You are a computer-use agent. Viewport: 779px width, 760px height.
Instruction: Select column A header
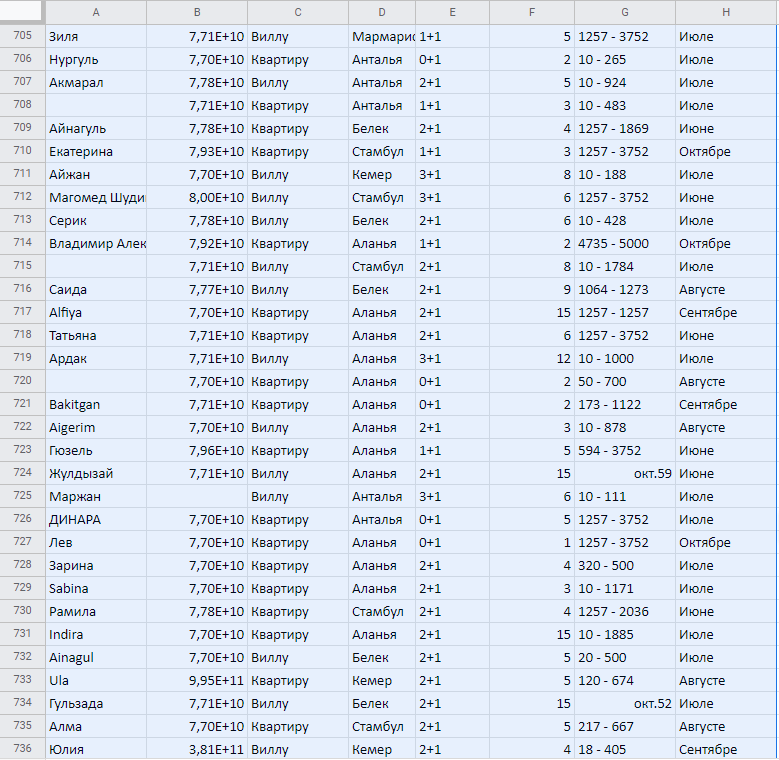tap(96, 12)
